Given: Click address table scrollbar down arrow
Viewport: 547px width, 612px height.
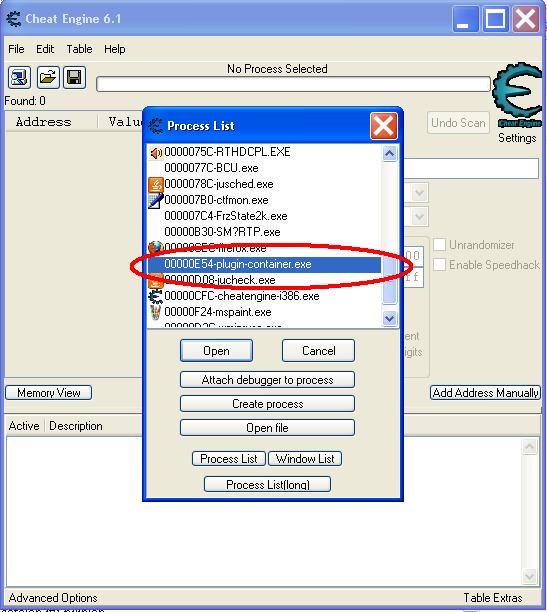Looking at the screenshot, I should click(x=529, y=576).
